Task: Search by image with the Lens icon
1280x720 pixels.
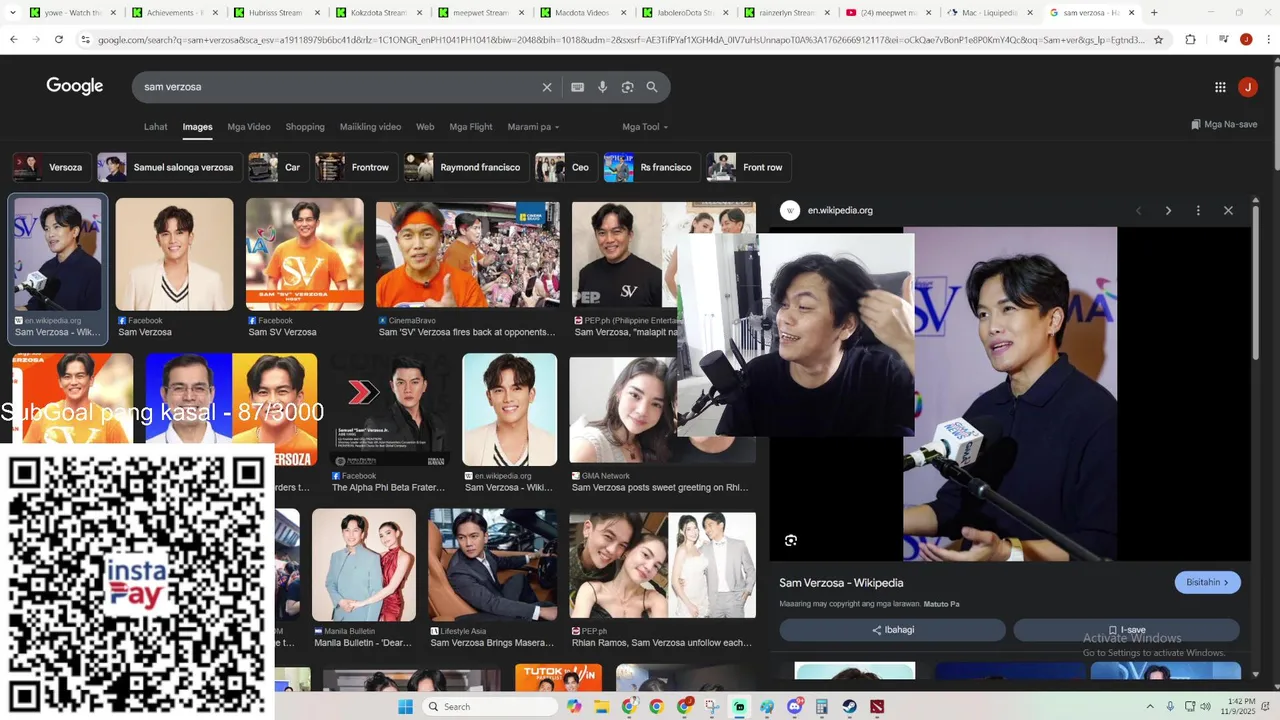Action: click(x=627, y=87)
